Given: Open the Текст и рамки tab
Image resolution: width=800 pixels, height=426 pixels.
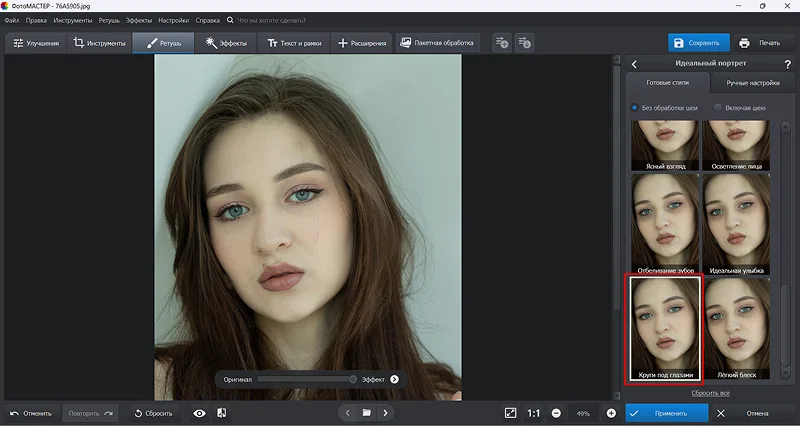Looking at the screenshot, I should (294, 43).
